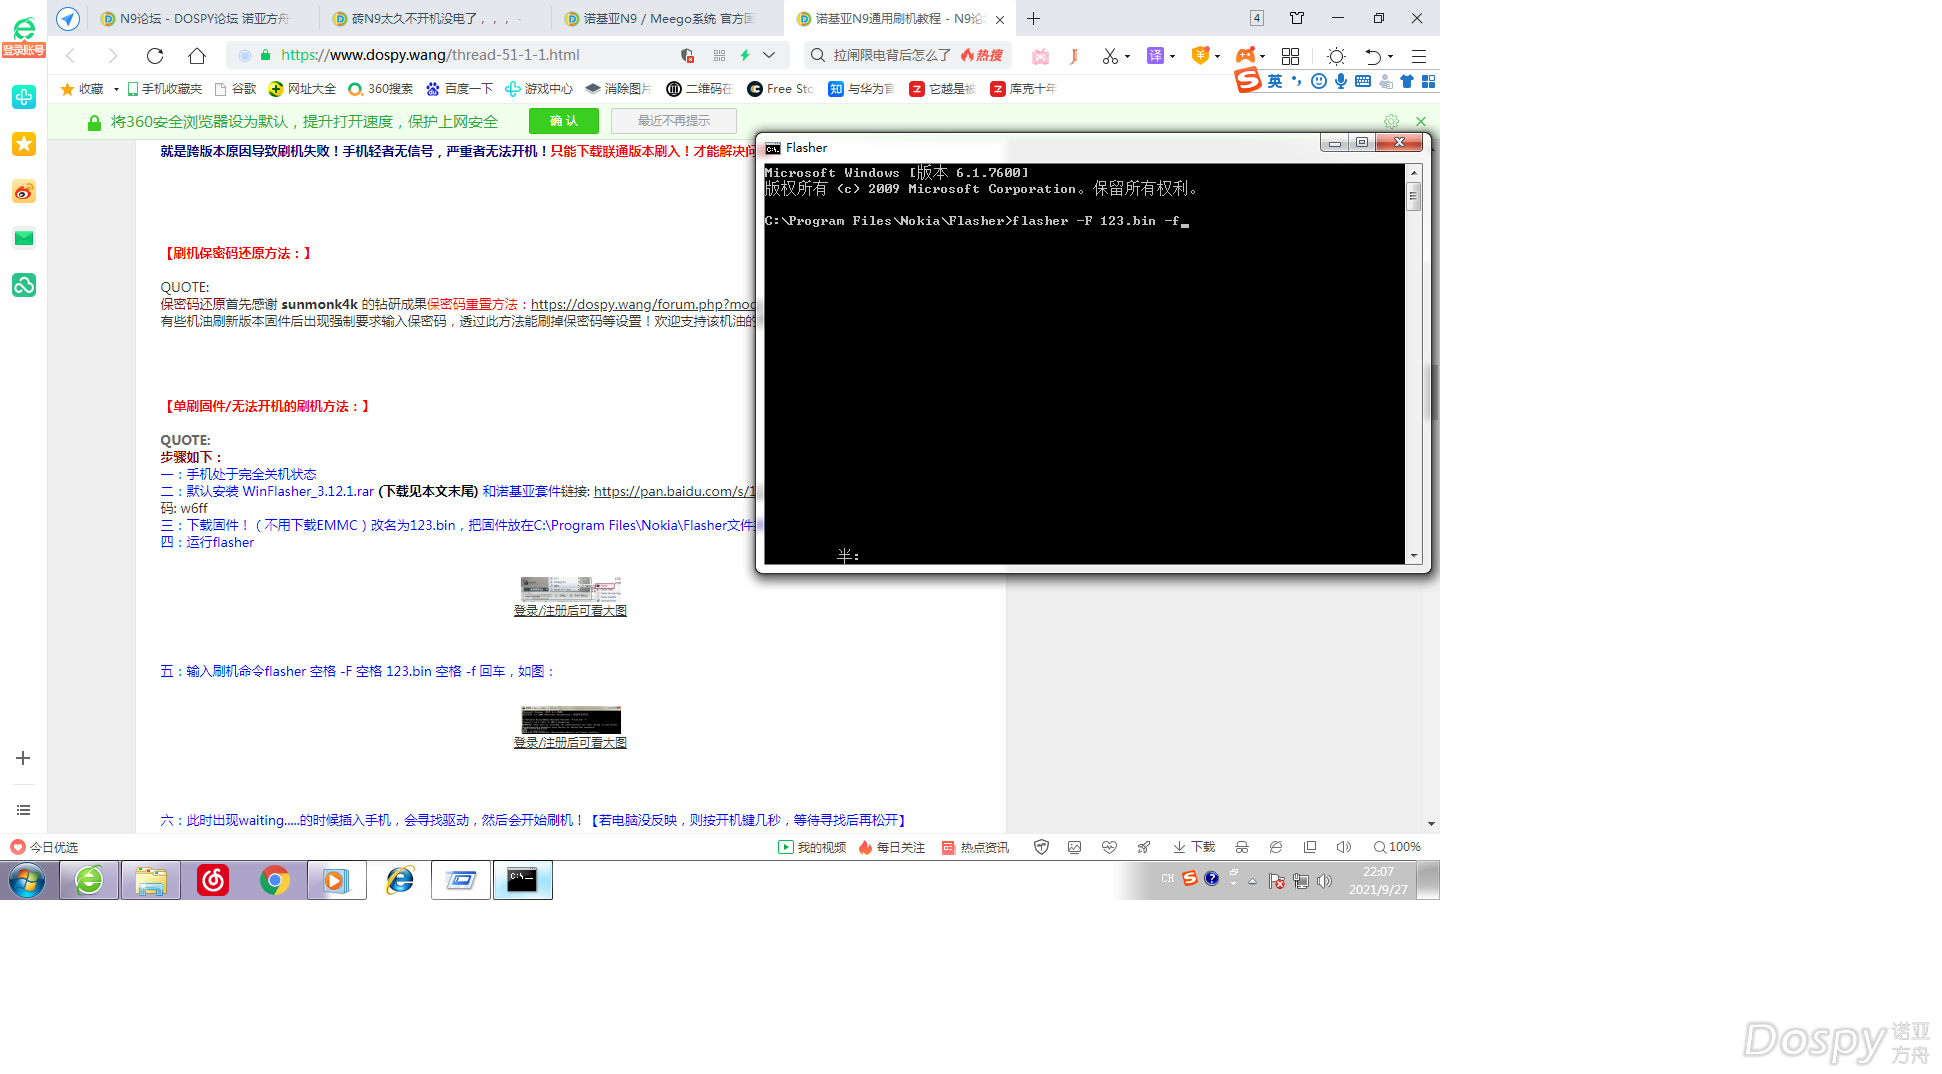
Task: Open Internet Explorer from the taskbar
Action: (400, 880)
